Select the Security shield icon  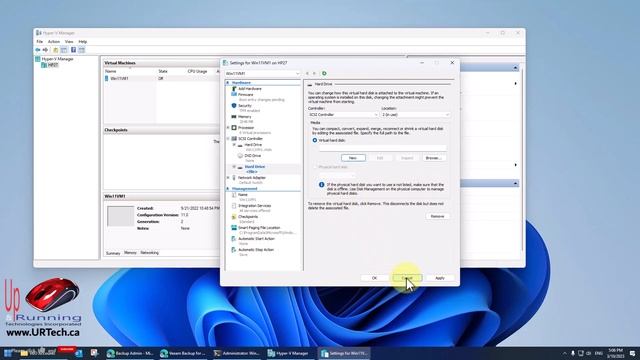tap(234, 105)
